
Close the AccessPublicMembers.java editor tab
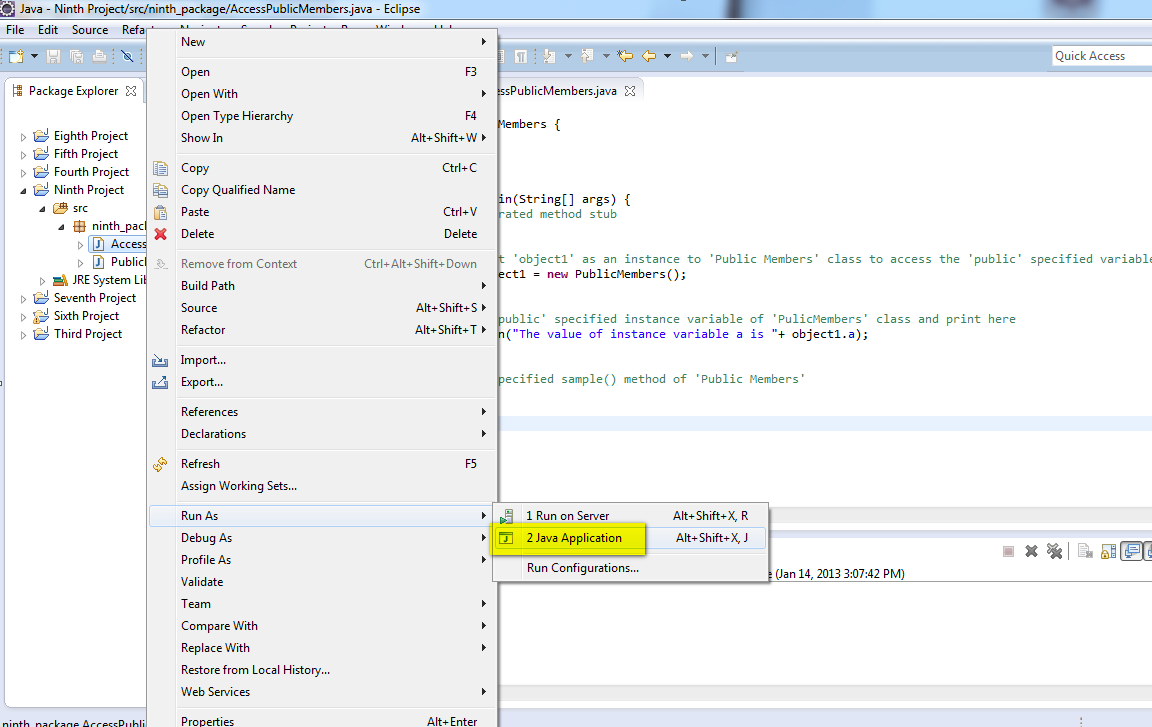(630, 91)
